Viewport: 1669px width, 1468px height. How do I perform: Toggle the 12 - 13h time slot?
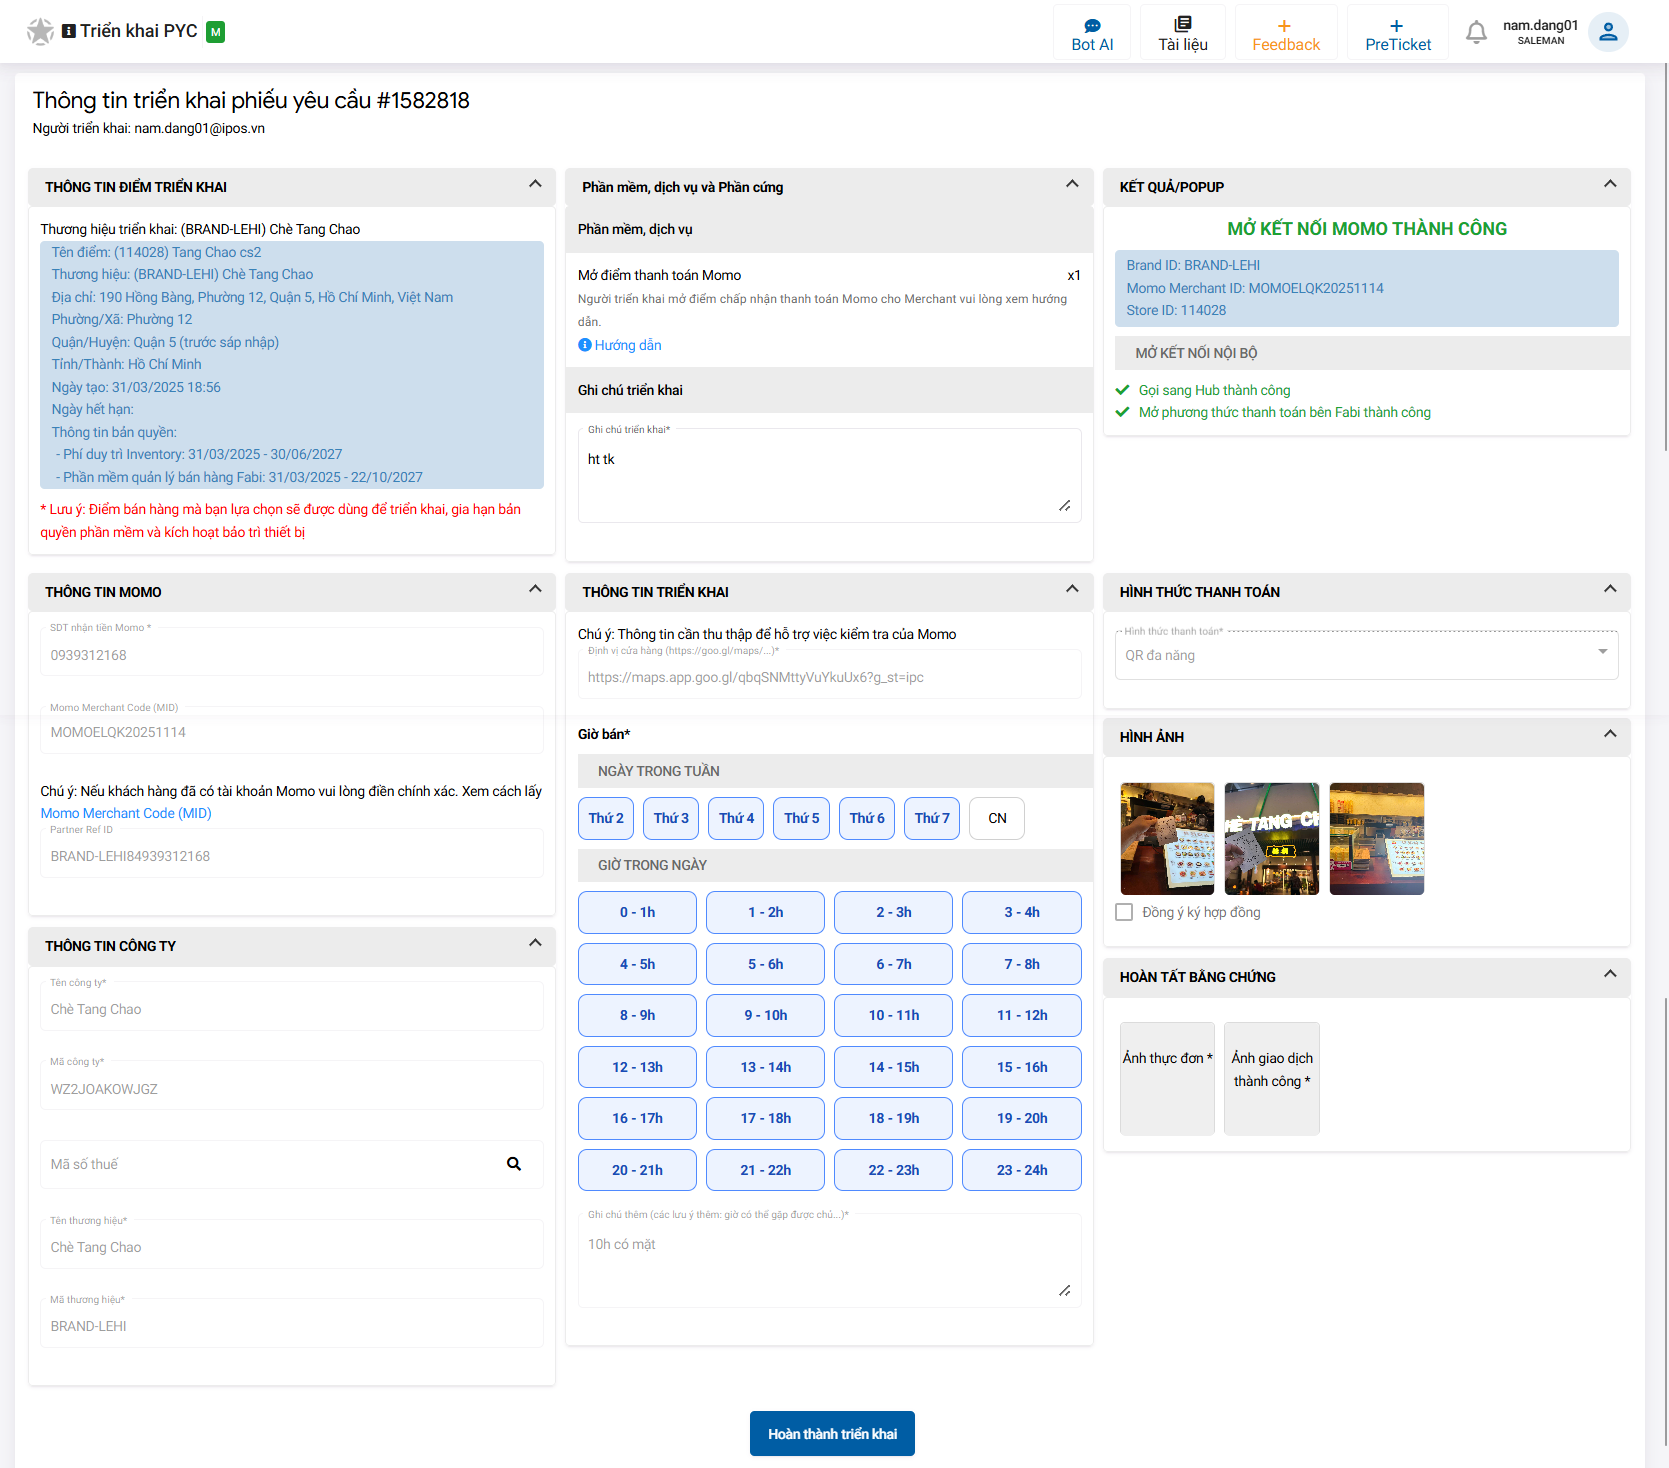(637, 1067)
